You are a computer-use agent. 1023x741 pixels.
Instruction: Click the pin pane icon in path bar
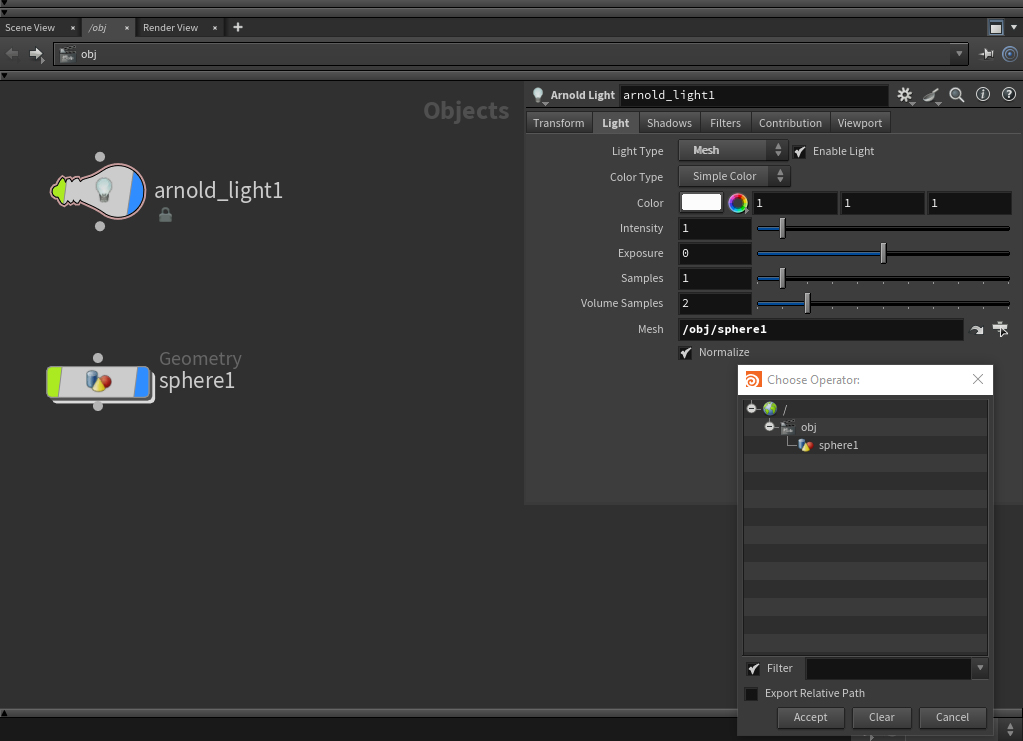[986, 53]
